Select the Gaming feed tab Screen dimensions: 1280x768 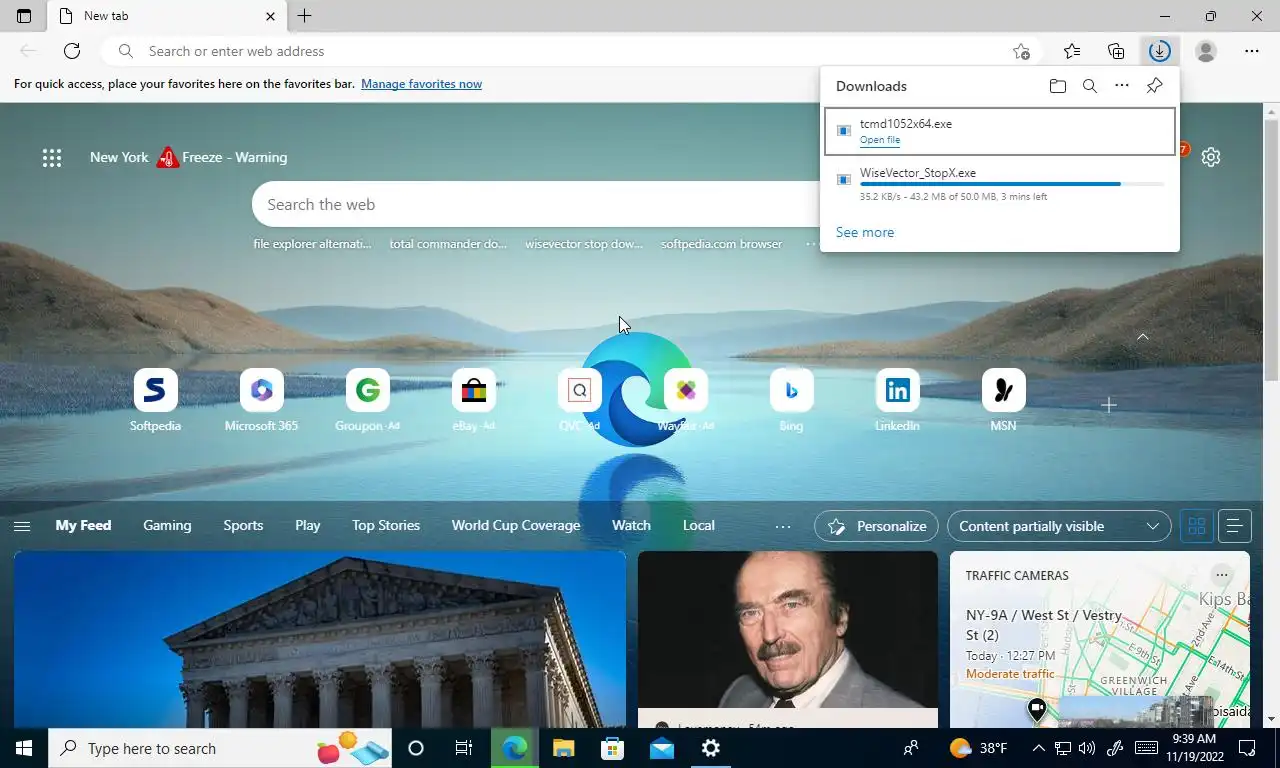[167, 525]
